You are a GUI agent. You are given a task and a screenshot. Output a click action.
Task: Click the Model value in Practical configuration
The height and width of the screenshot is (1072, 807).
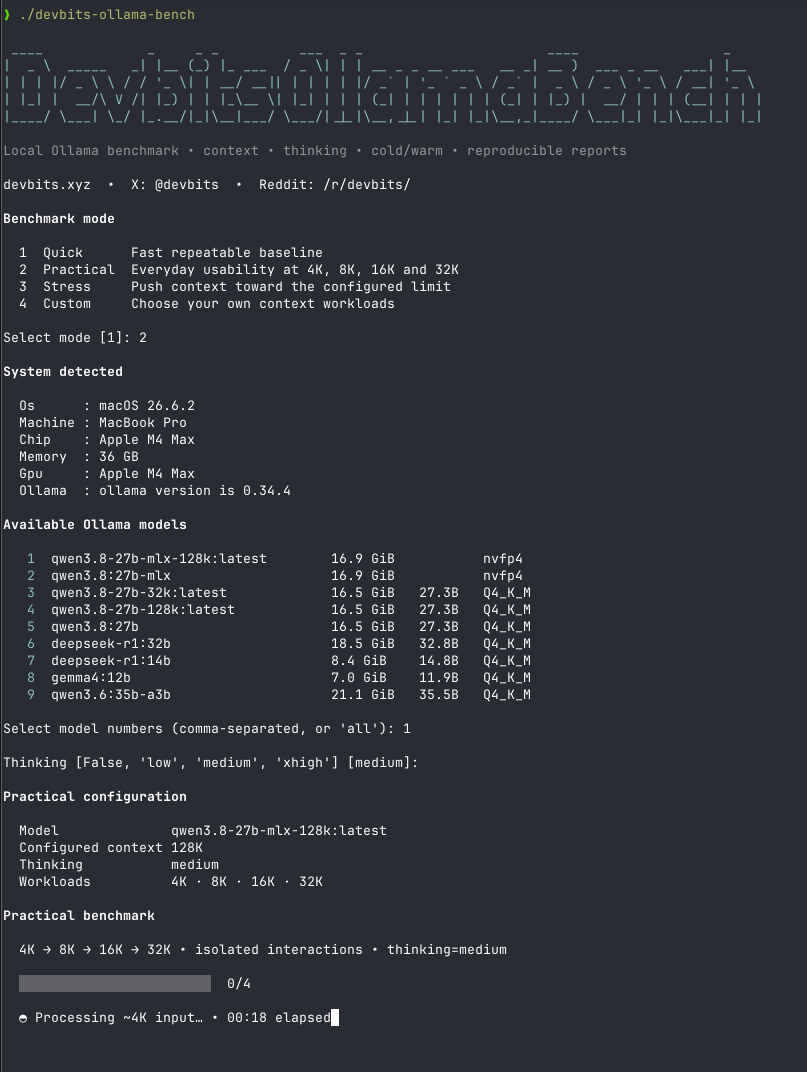tap(279, 831)
